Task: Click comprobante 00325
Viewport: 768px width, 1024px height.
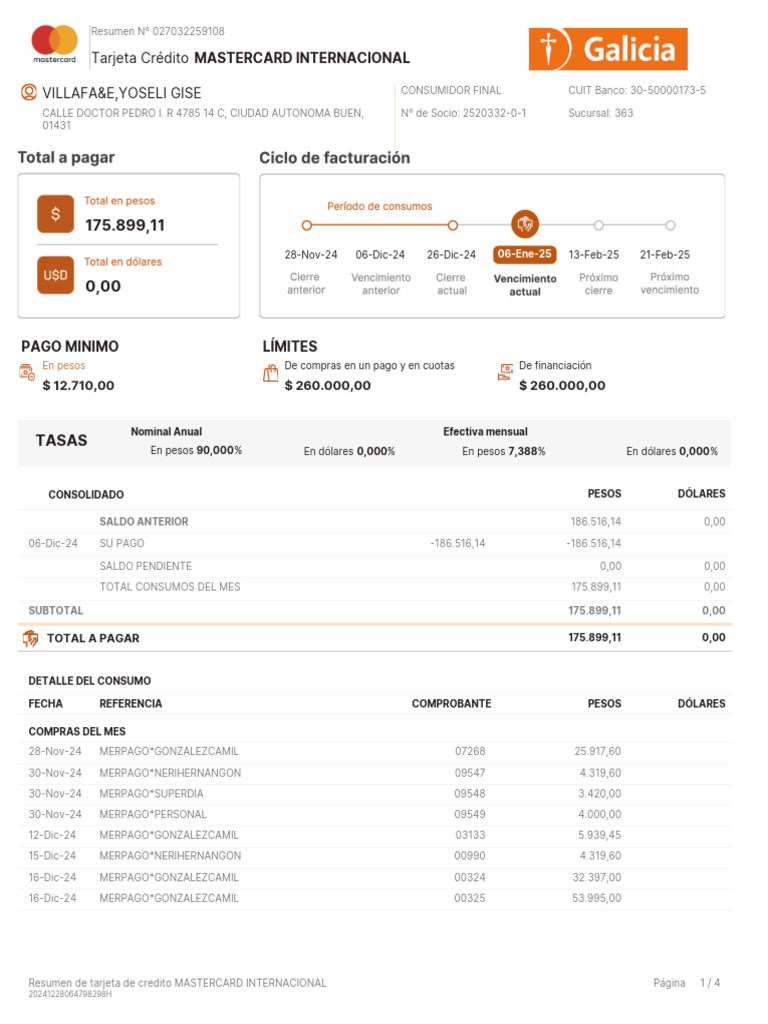Action: 470,898
